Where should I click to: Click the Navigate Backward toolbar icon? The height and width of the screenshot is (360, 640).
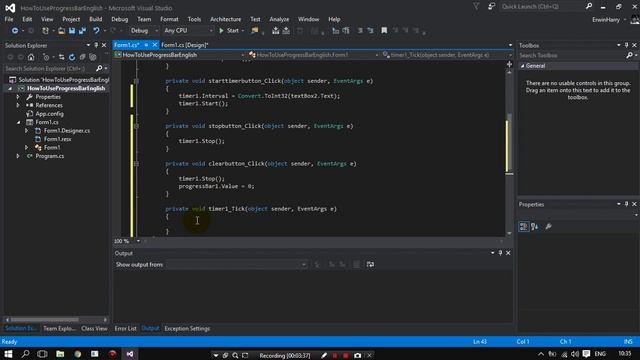pos(14,31)
